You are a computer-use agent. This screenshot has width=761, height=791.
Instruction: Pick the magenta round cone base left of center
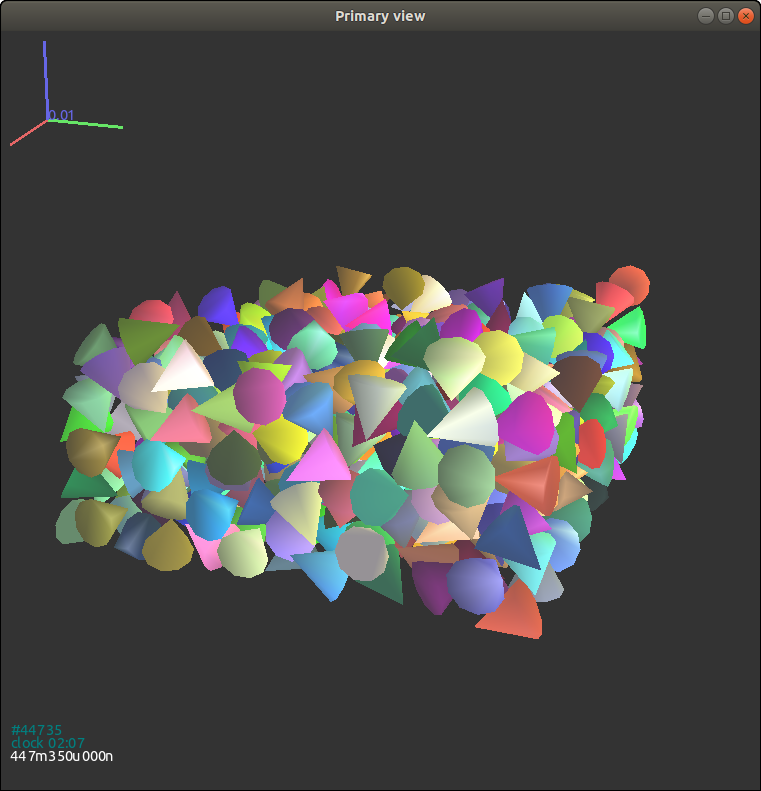(260, 395)
